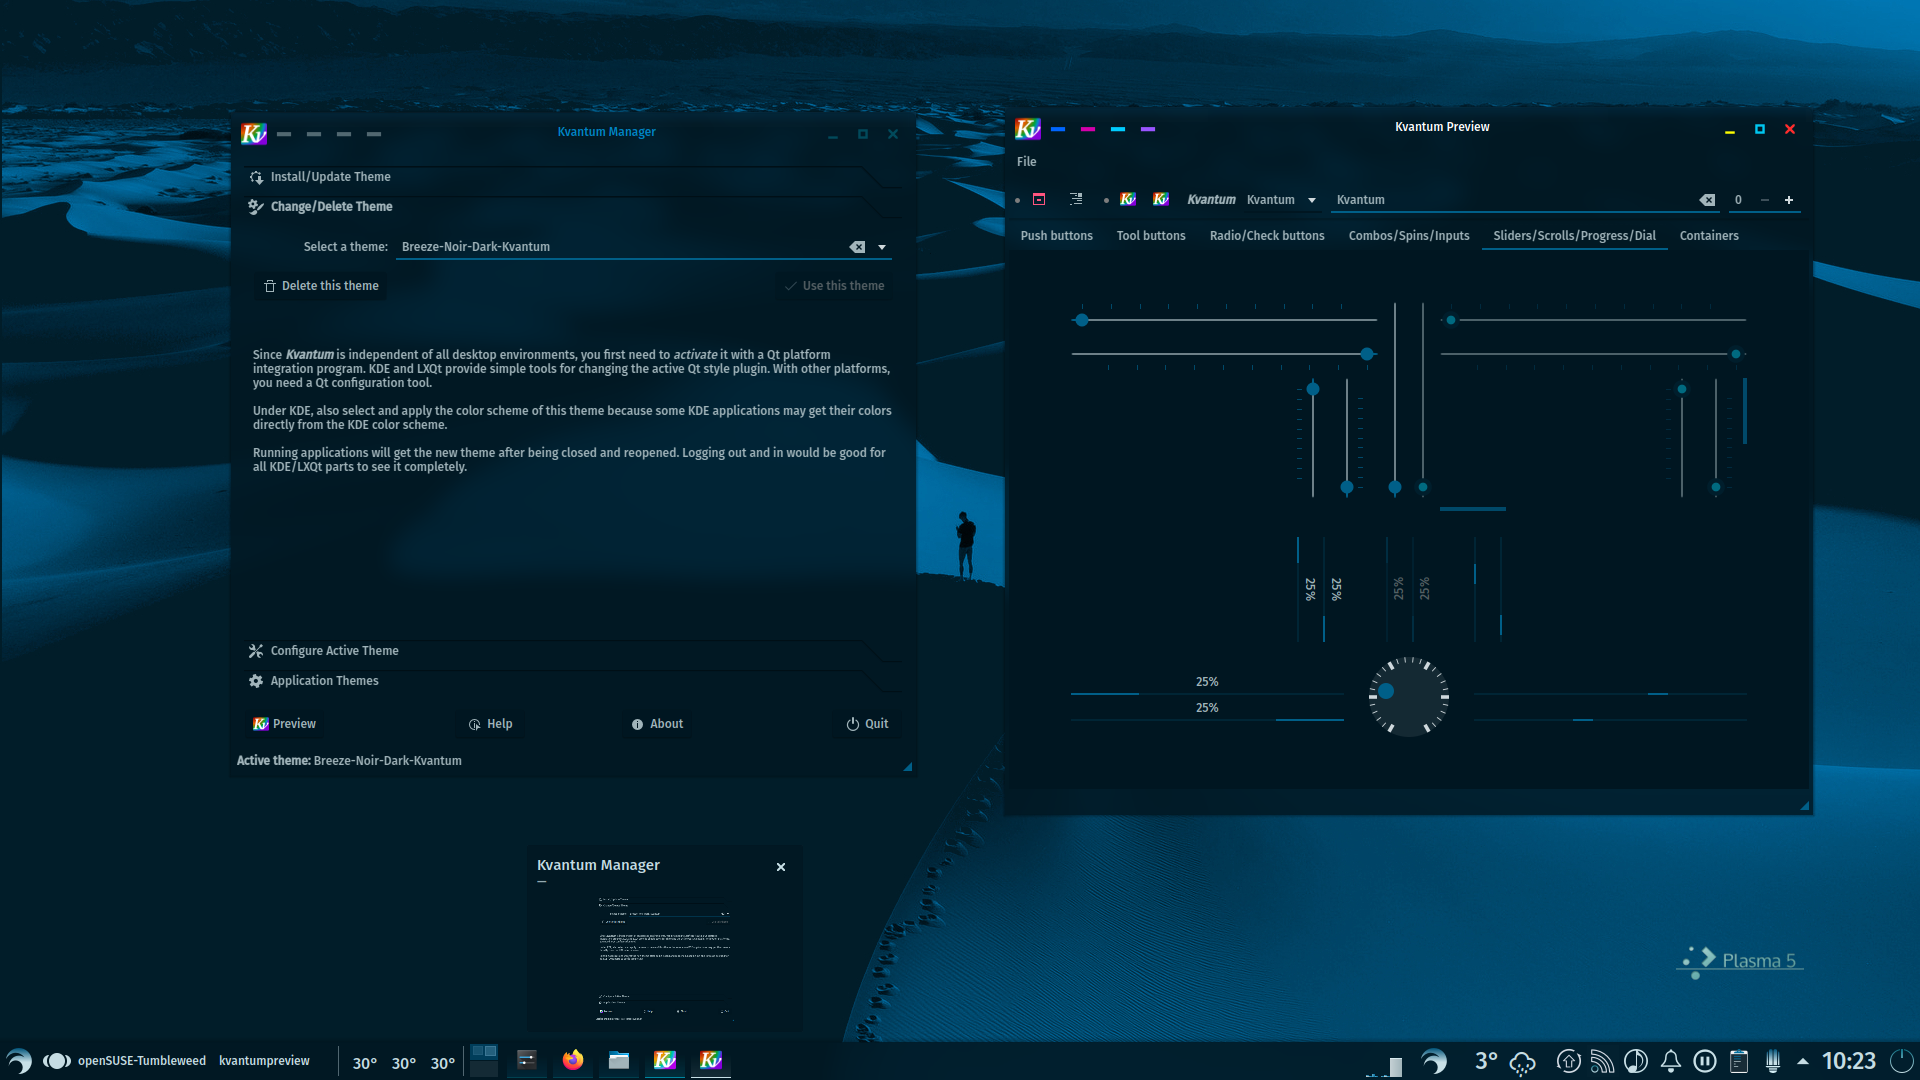The width and height of the screenshot is (1920, 1080).
Task: Switch to Kvantum Preview taskbar entry
Action: pos(711,1060)
